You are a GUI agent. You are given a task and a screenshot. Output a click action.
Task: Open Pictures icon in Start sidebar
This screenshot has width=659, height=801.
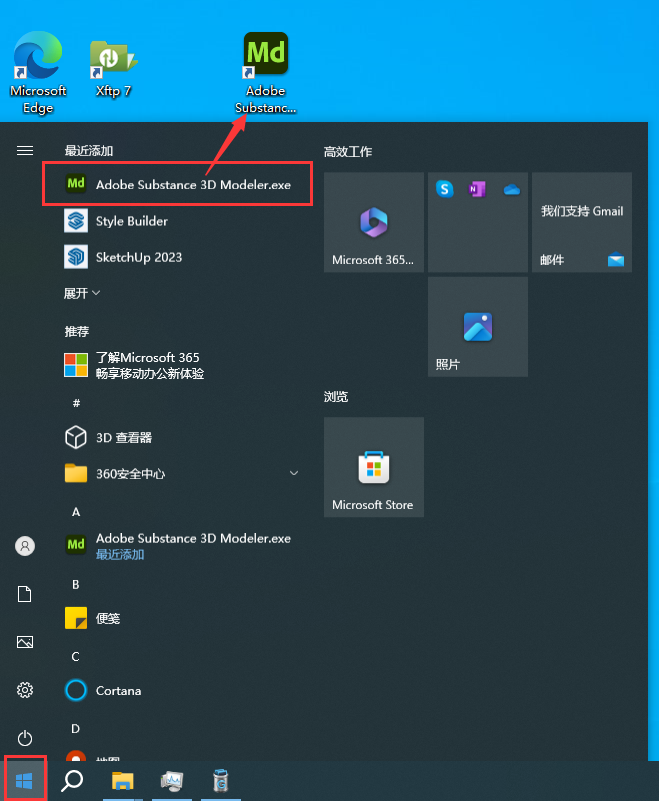(25, 642)
